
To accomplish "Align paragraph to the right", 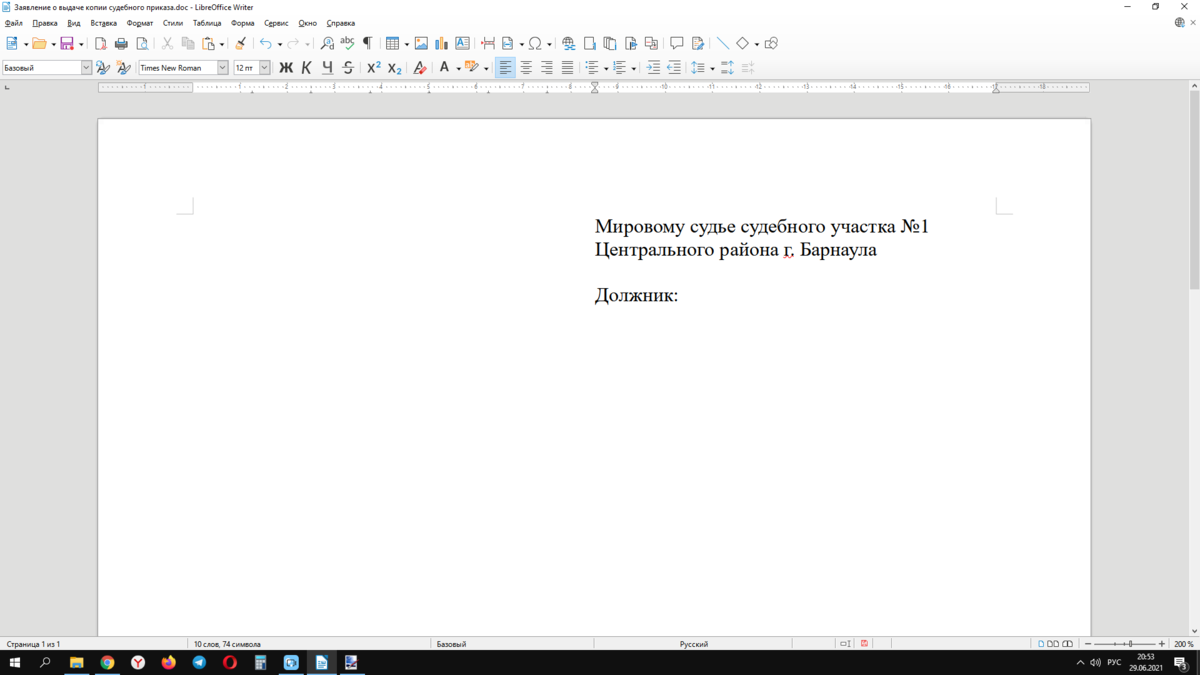I will pos(547,68).
